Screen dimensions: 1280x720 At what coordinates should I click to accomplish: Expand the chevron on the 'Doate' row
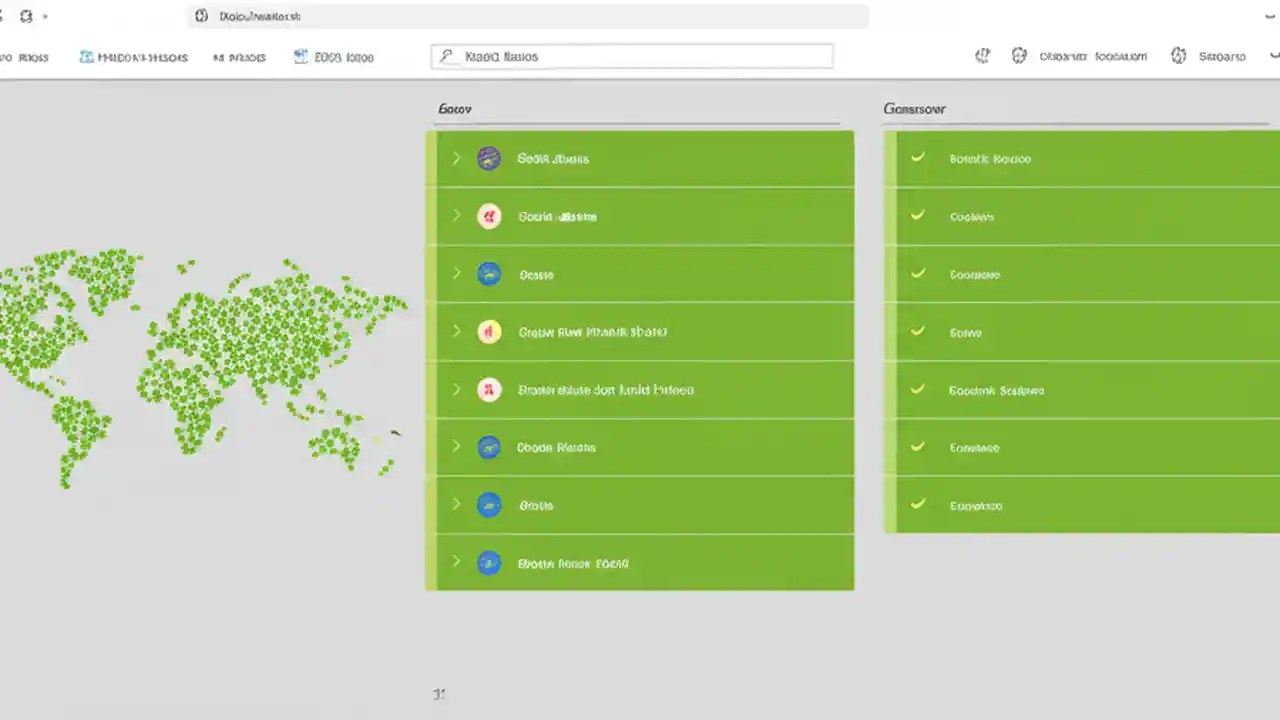pyautogui.click(x=456, y=274)
